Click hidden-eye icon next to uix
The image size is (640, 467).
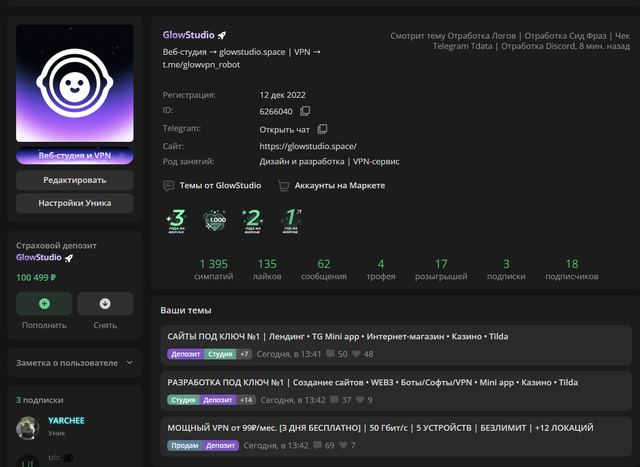click(x=68, y=457)
